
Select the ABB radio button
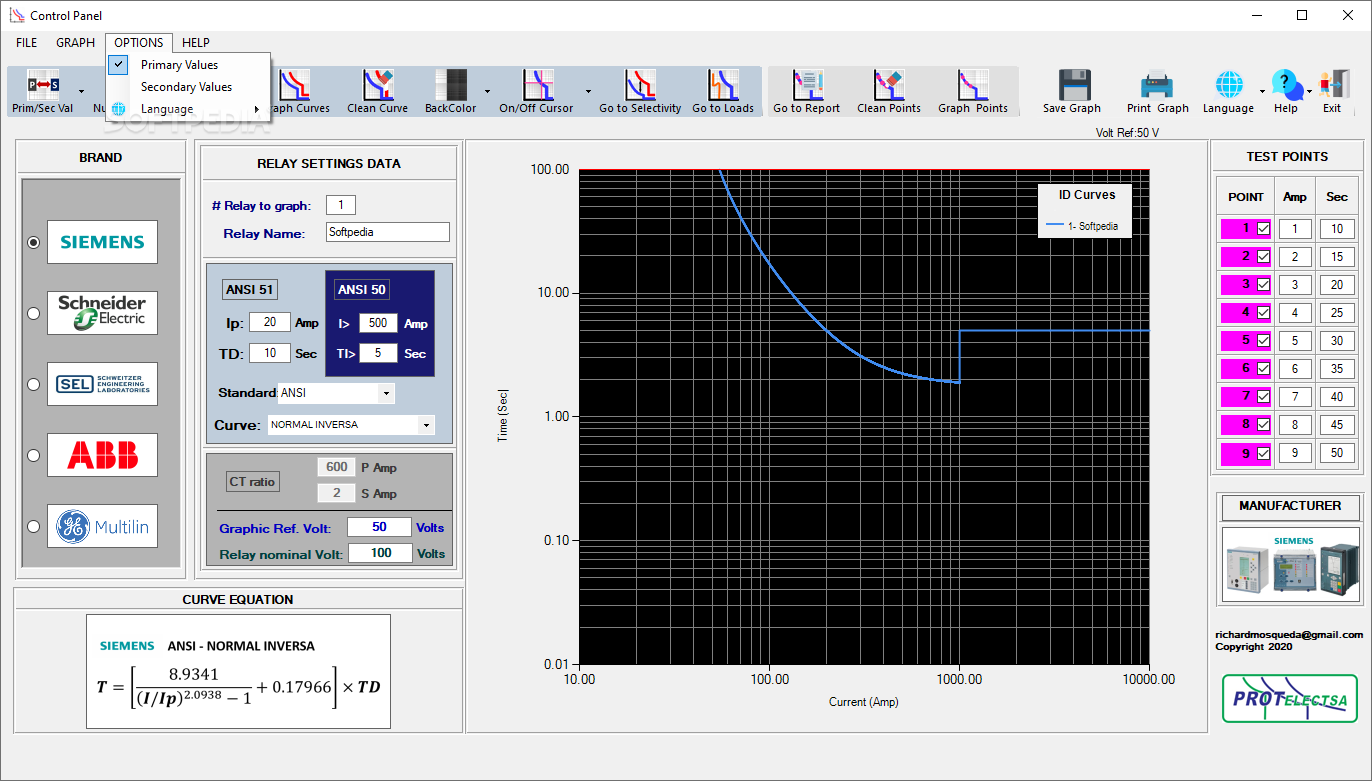point(33,455)
